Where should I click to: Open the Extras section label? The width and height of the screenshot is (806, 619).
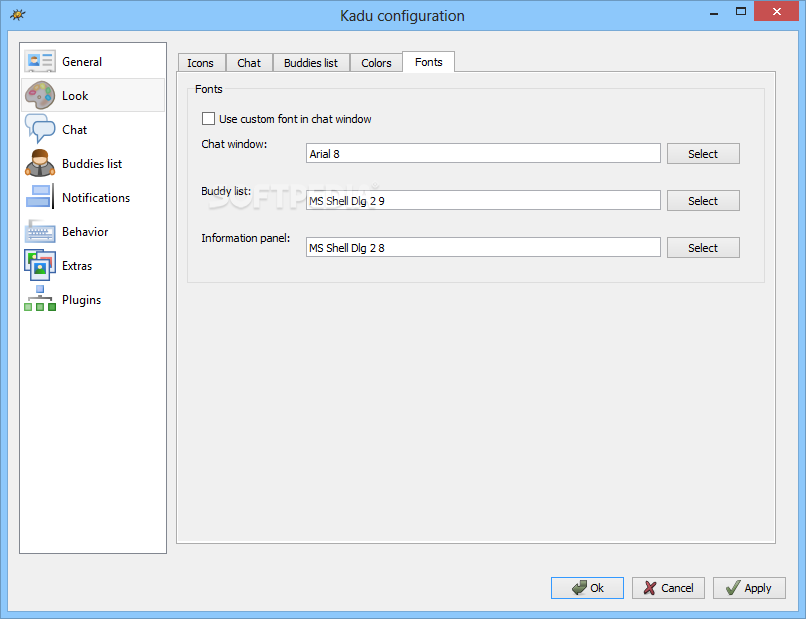pos(77,266)
